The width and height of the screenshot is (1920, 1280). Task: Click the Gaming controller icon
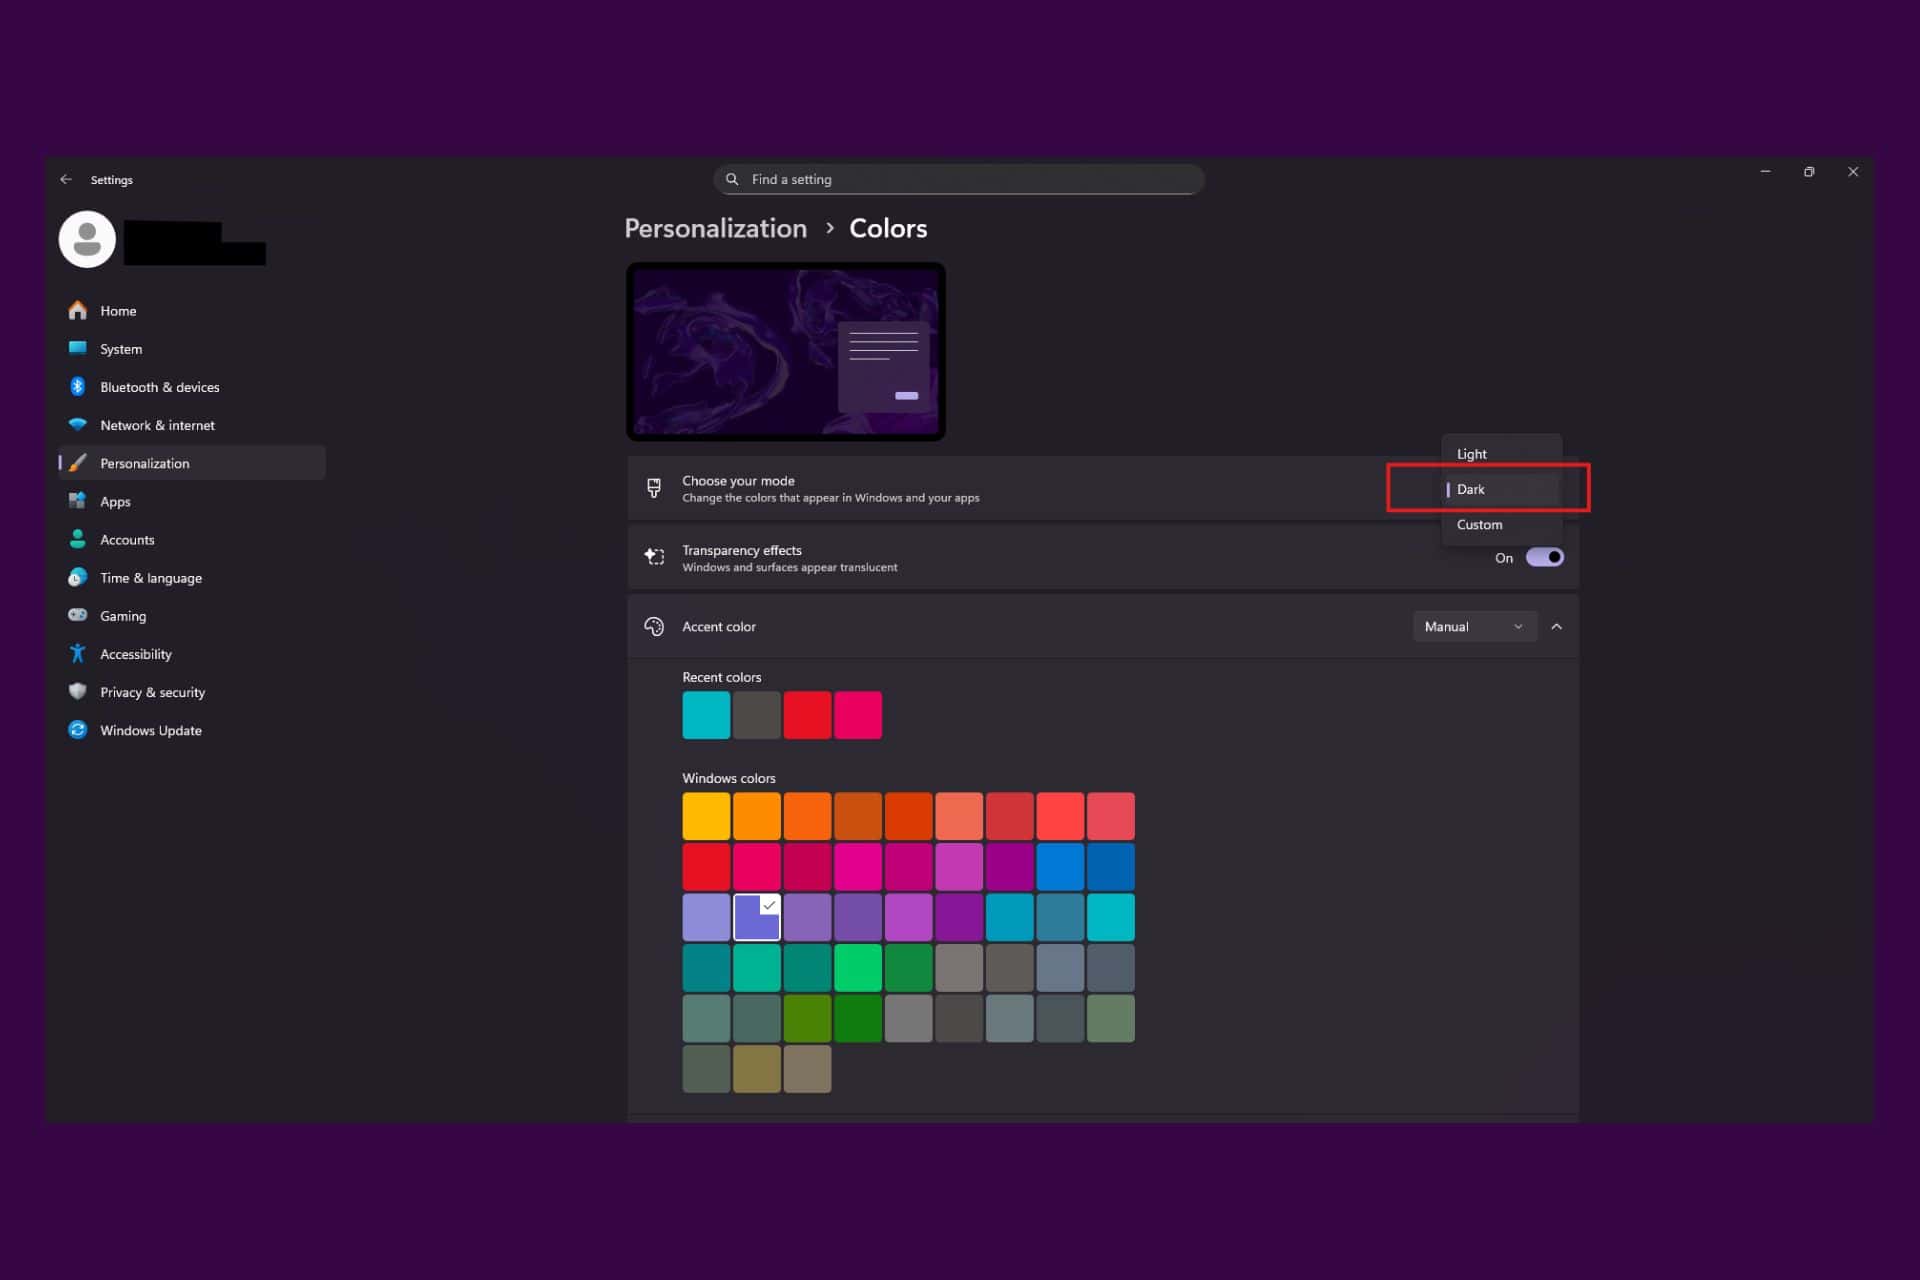pos(78,615)
